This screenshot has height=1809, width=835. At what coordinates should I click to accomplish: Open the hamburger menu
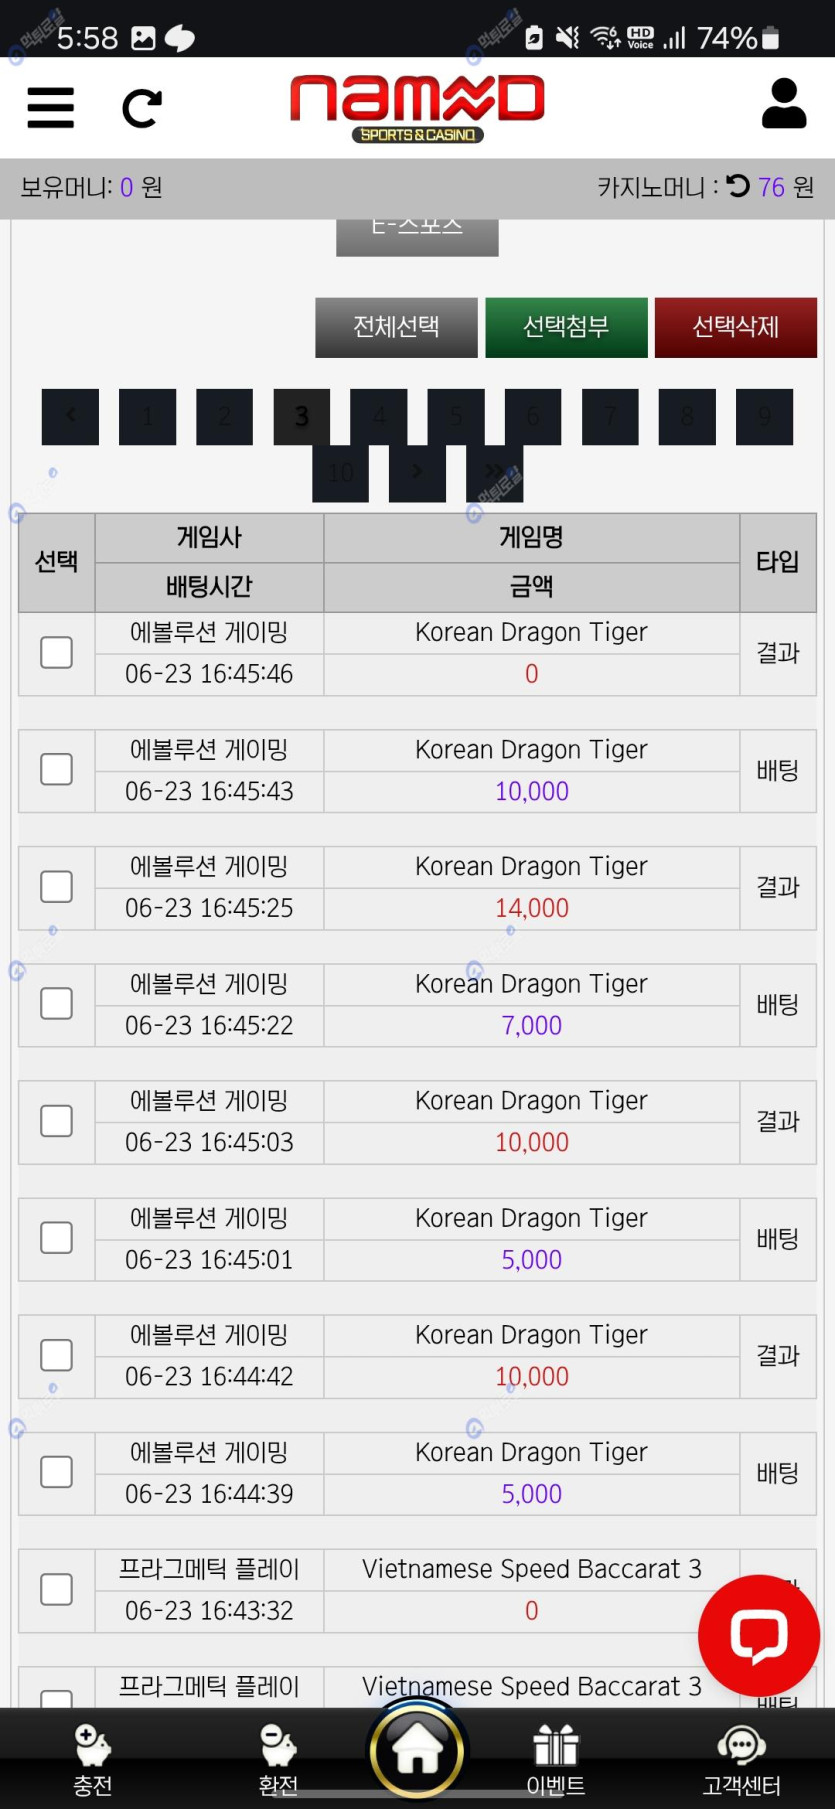pyautogui.click(x=50, y=107)
